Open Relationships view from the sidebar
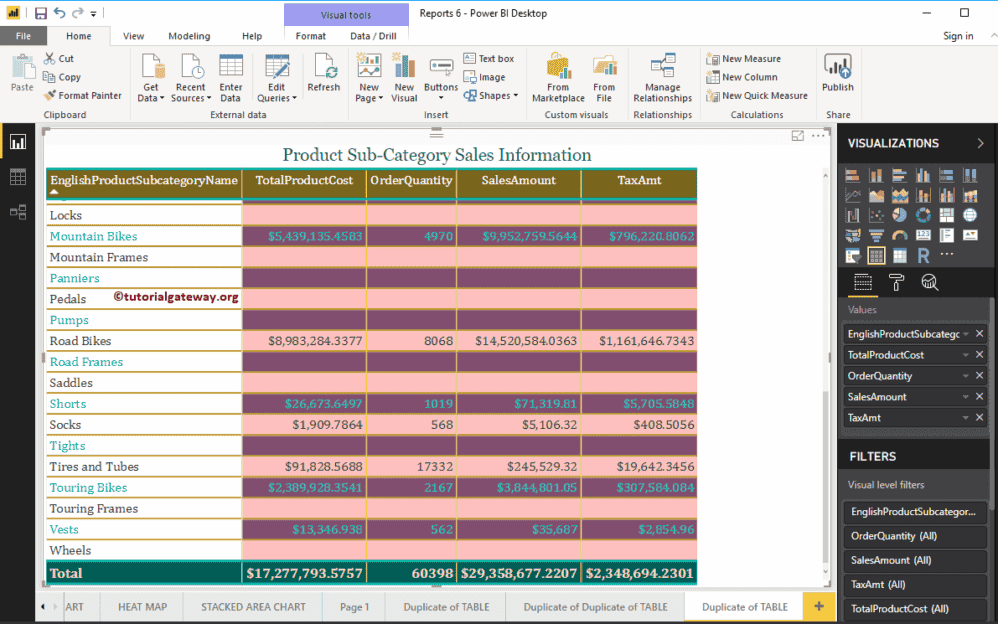This screenshot has width=998, height=624. [17, 212]
